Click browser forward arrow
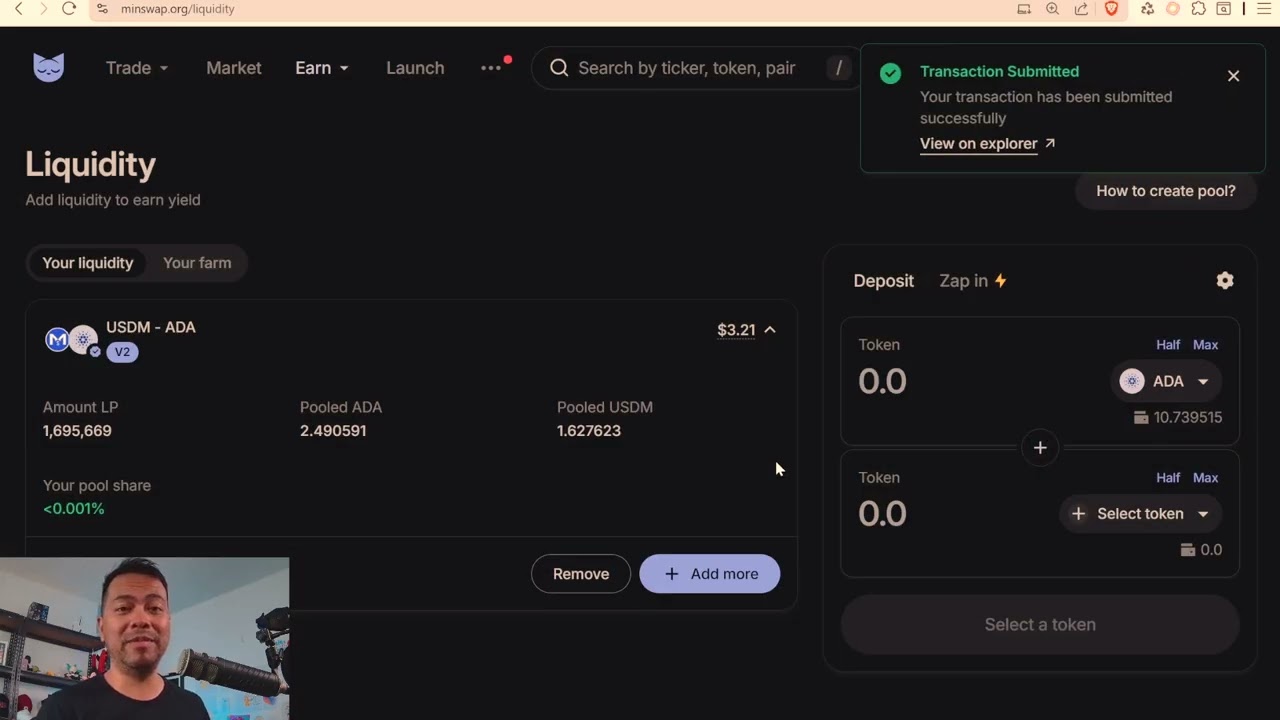The width and height of the screenshot is (1280, 720). (x=42, y=9)
